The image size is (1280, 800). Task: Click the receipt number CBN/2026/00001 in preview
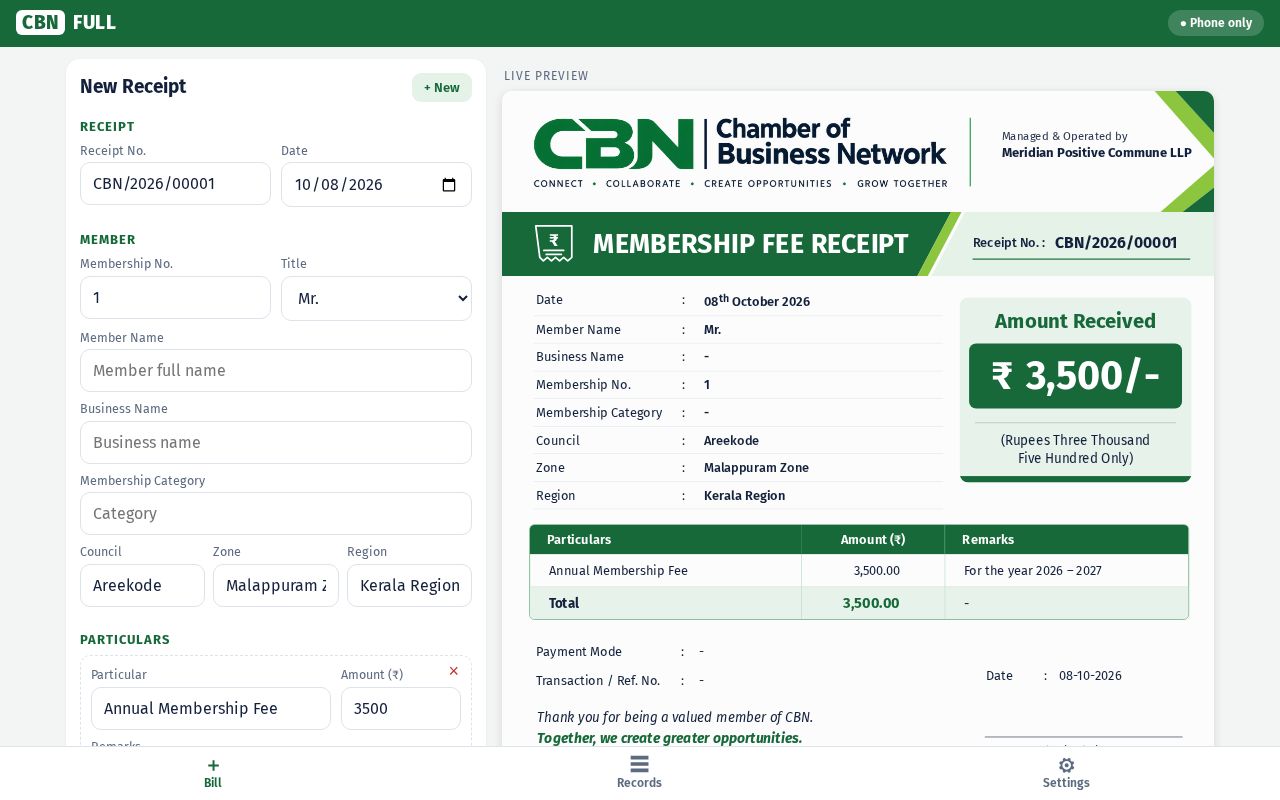[x=1116, y=242]
